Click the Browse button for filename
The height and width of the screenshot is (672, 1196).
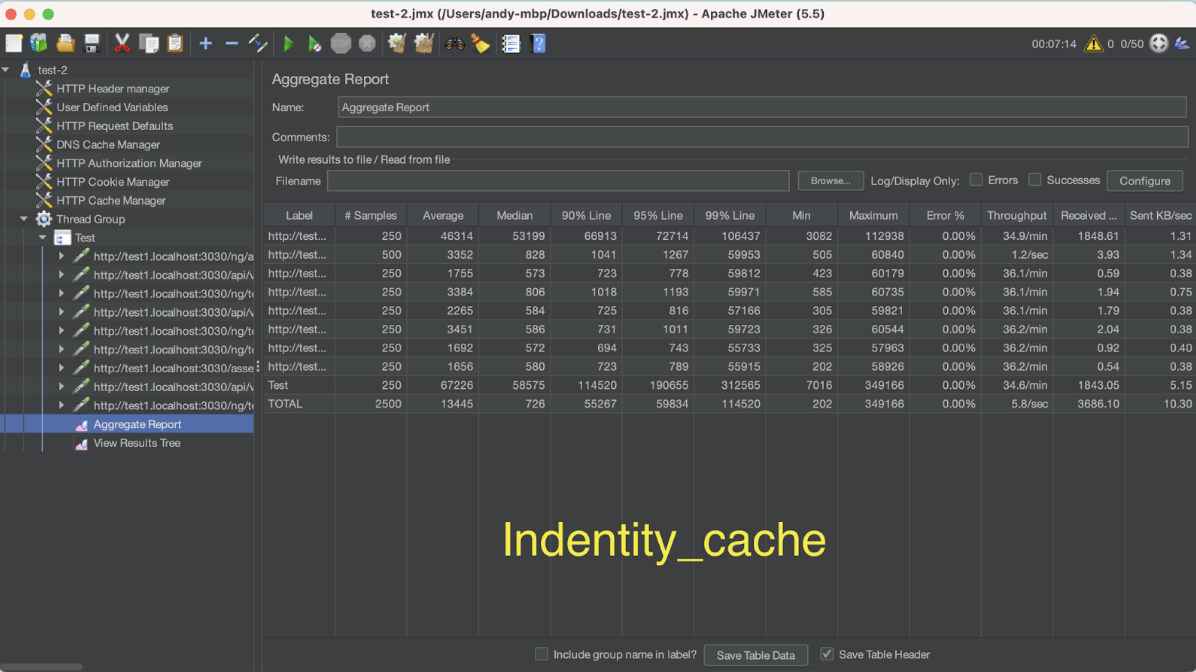(x=830, y=180)
